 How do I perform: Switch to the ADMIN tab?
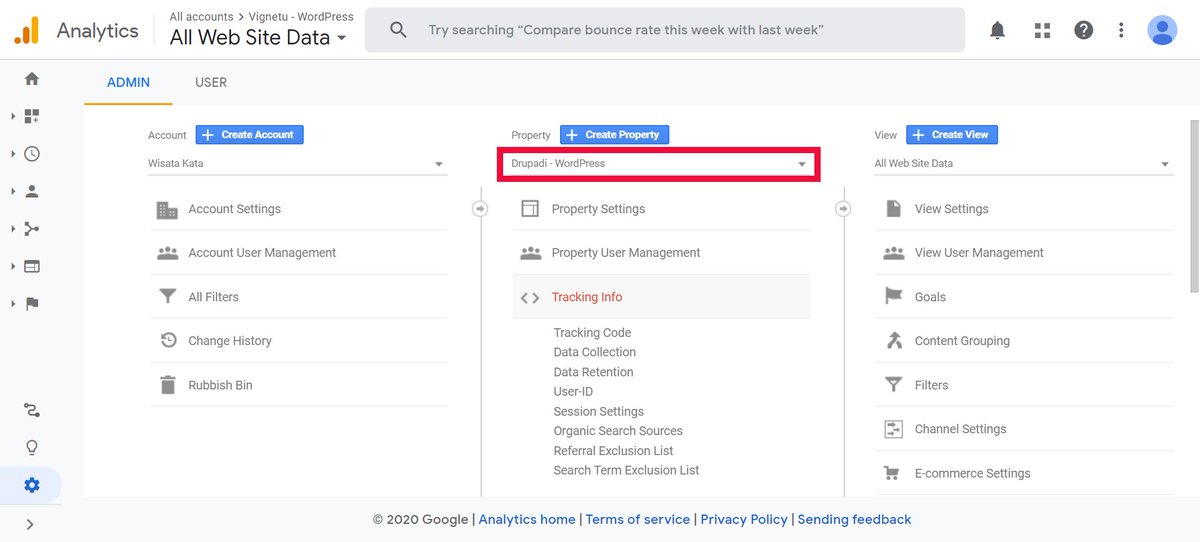128,82
